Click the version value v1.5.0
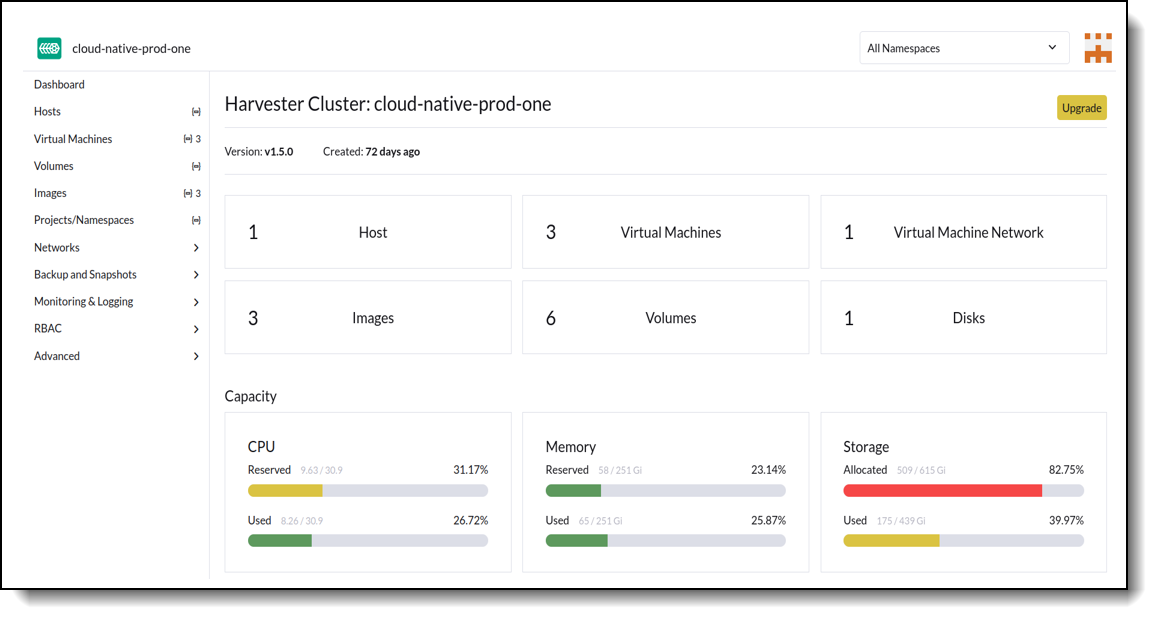The width and height of the screenshot is (1158, 620). 278,151
